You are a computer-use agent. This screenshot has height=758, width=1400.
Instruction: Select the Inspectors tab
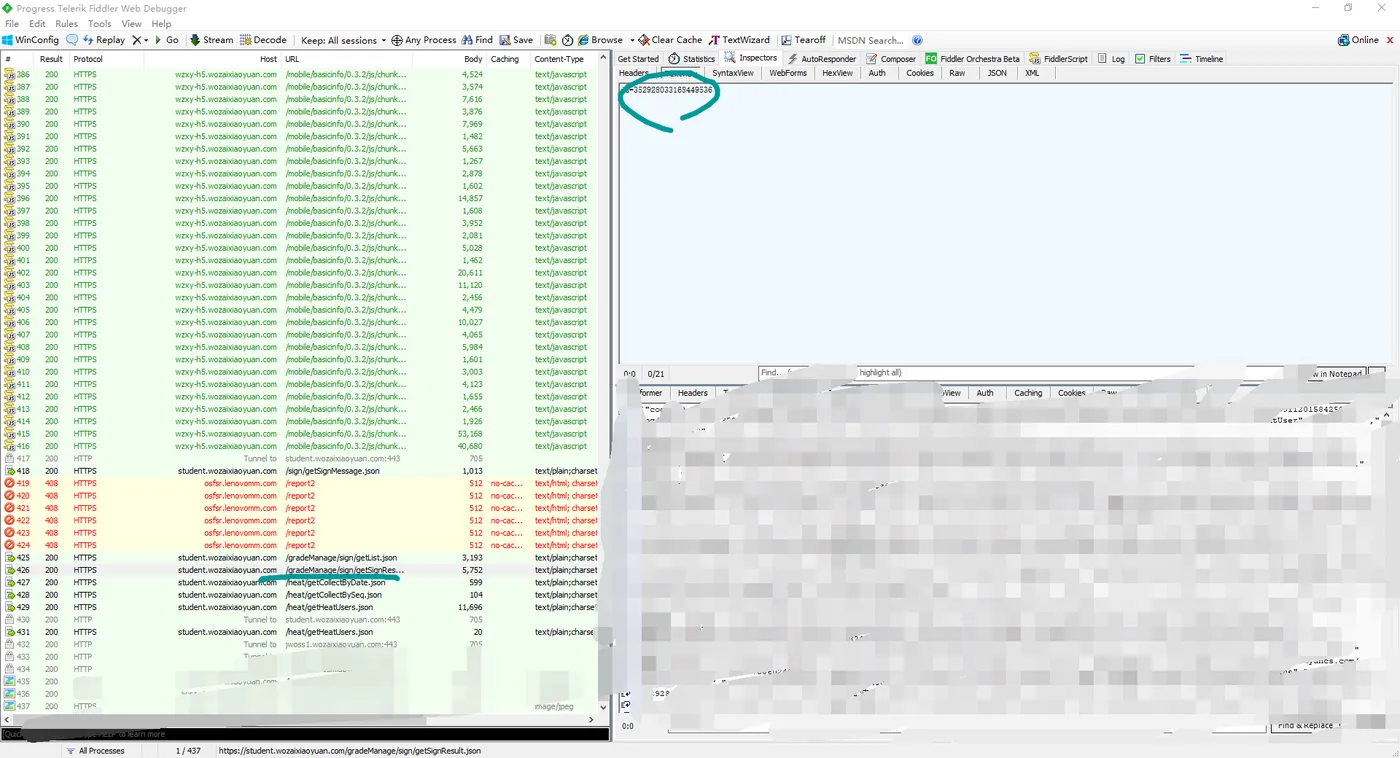[x=751, y=58]
